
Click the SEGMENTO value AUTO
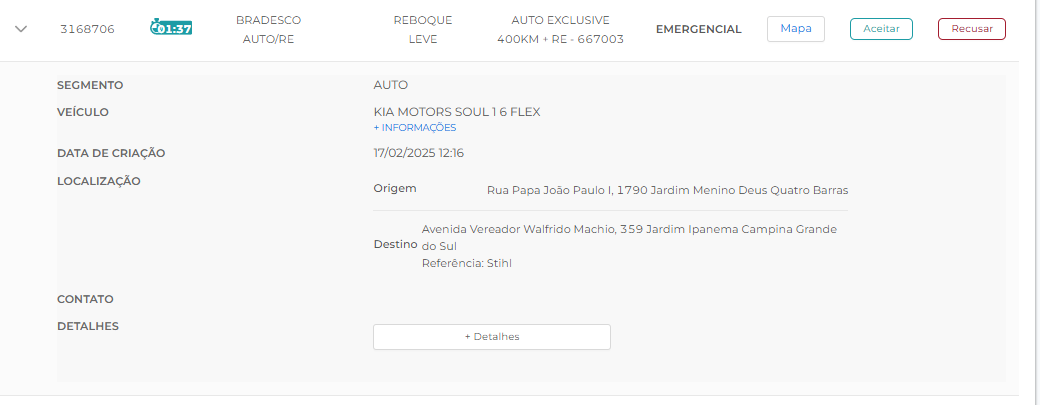click(390, 85)
